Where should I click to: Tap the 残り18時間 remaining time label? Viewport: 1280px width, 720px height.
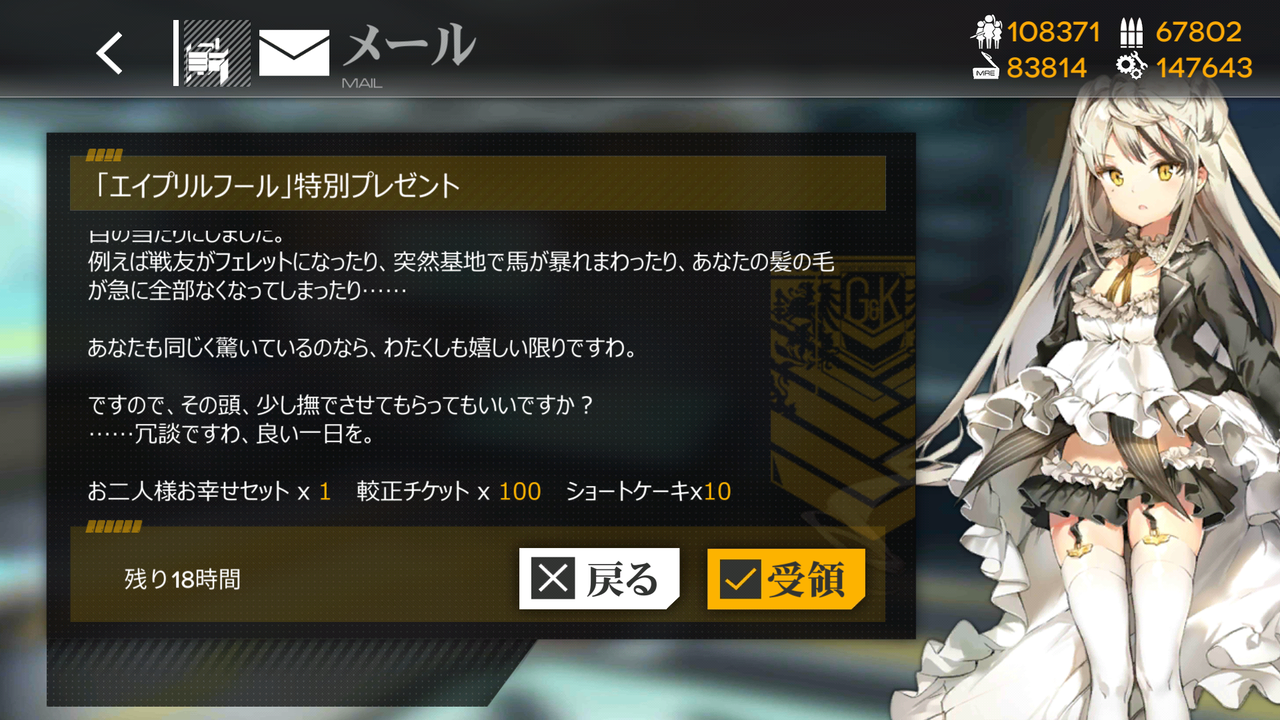(182, 579)
